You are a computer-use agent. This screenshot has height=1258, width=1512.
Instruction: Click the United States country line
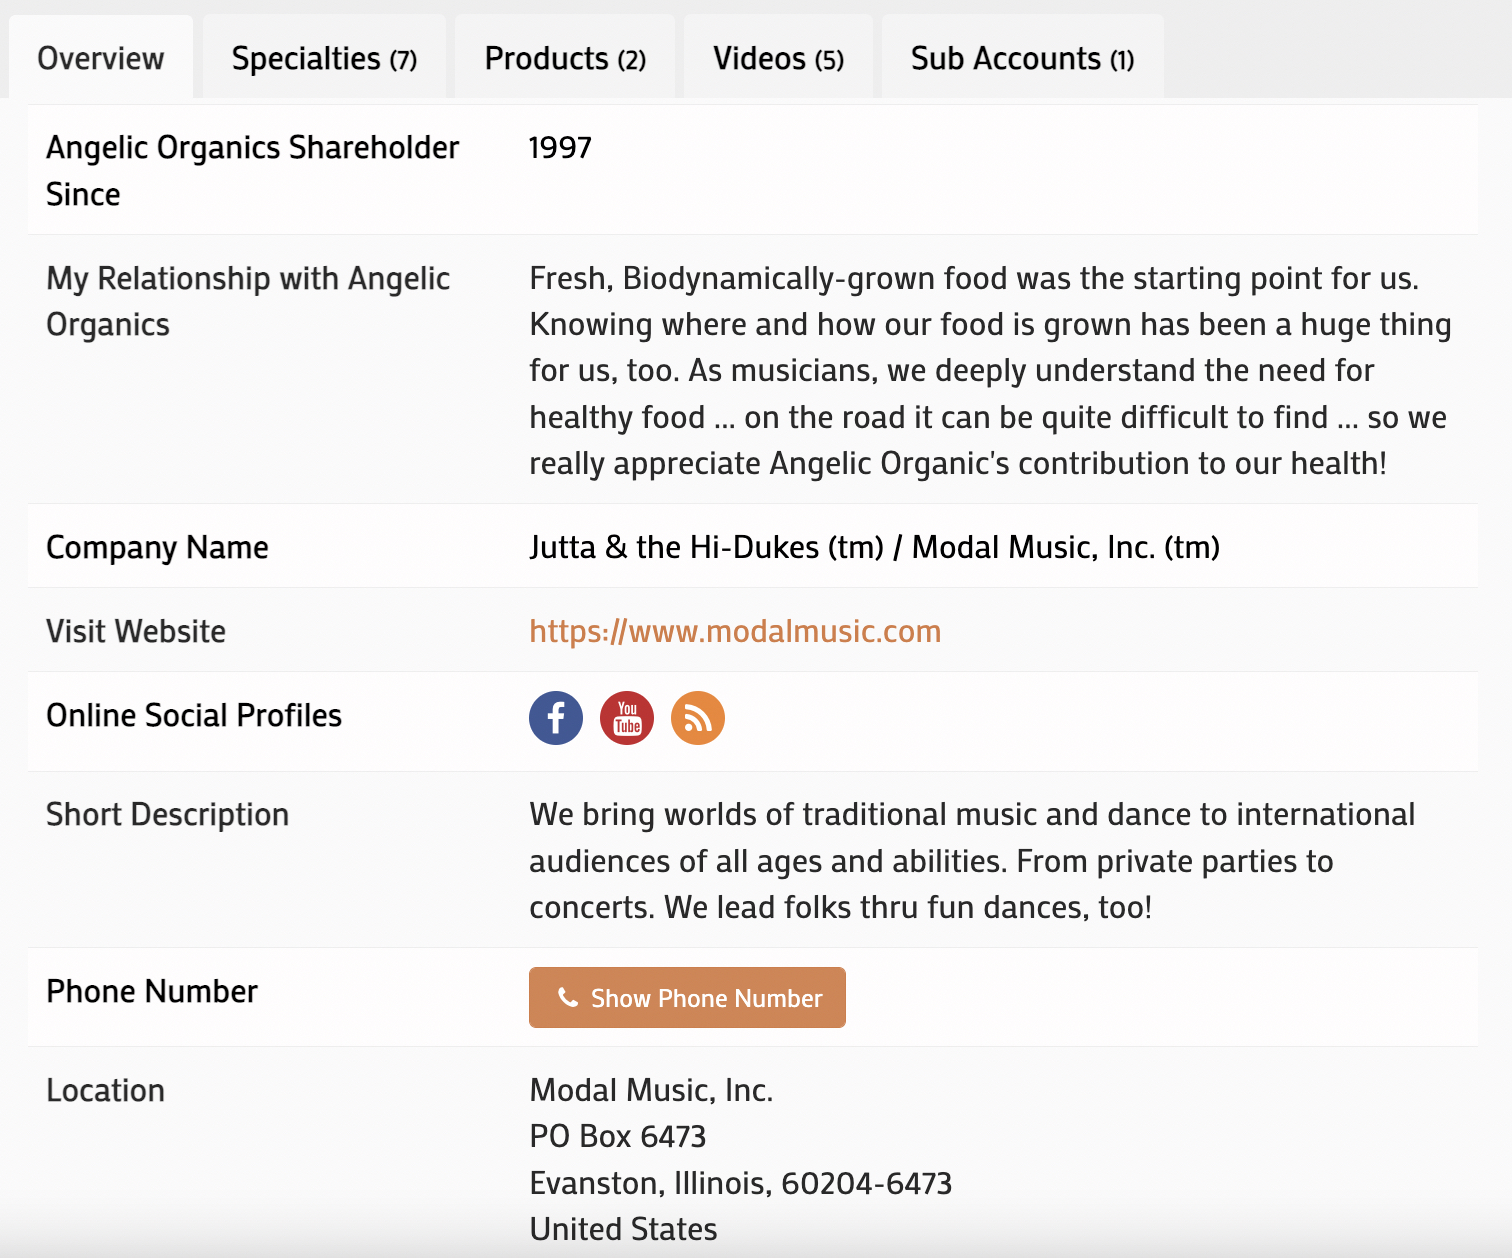623,1229
